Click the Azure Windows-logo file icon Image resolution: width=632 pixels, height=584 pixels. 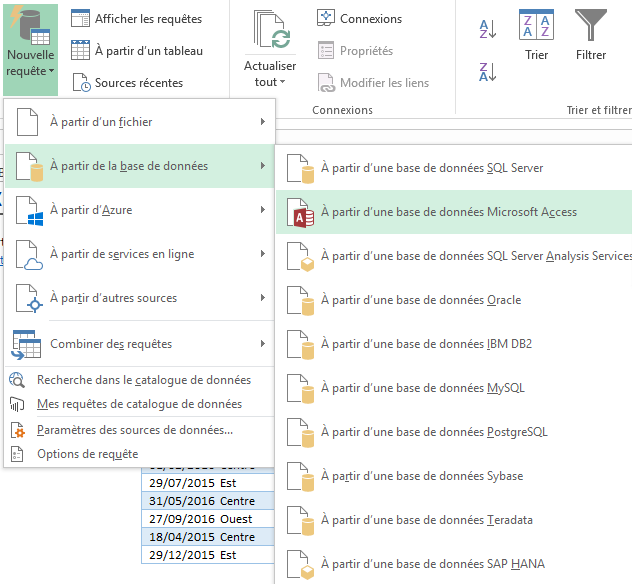(29, 210)
